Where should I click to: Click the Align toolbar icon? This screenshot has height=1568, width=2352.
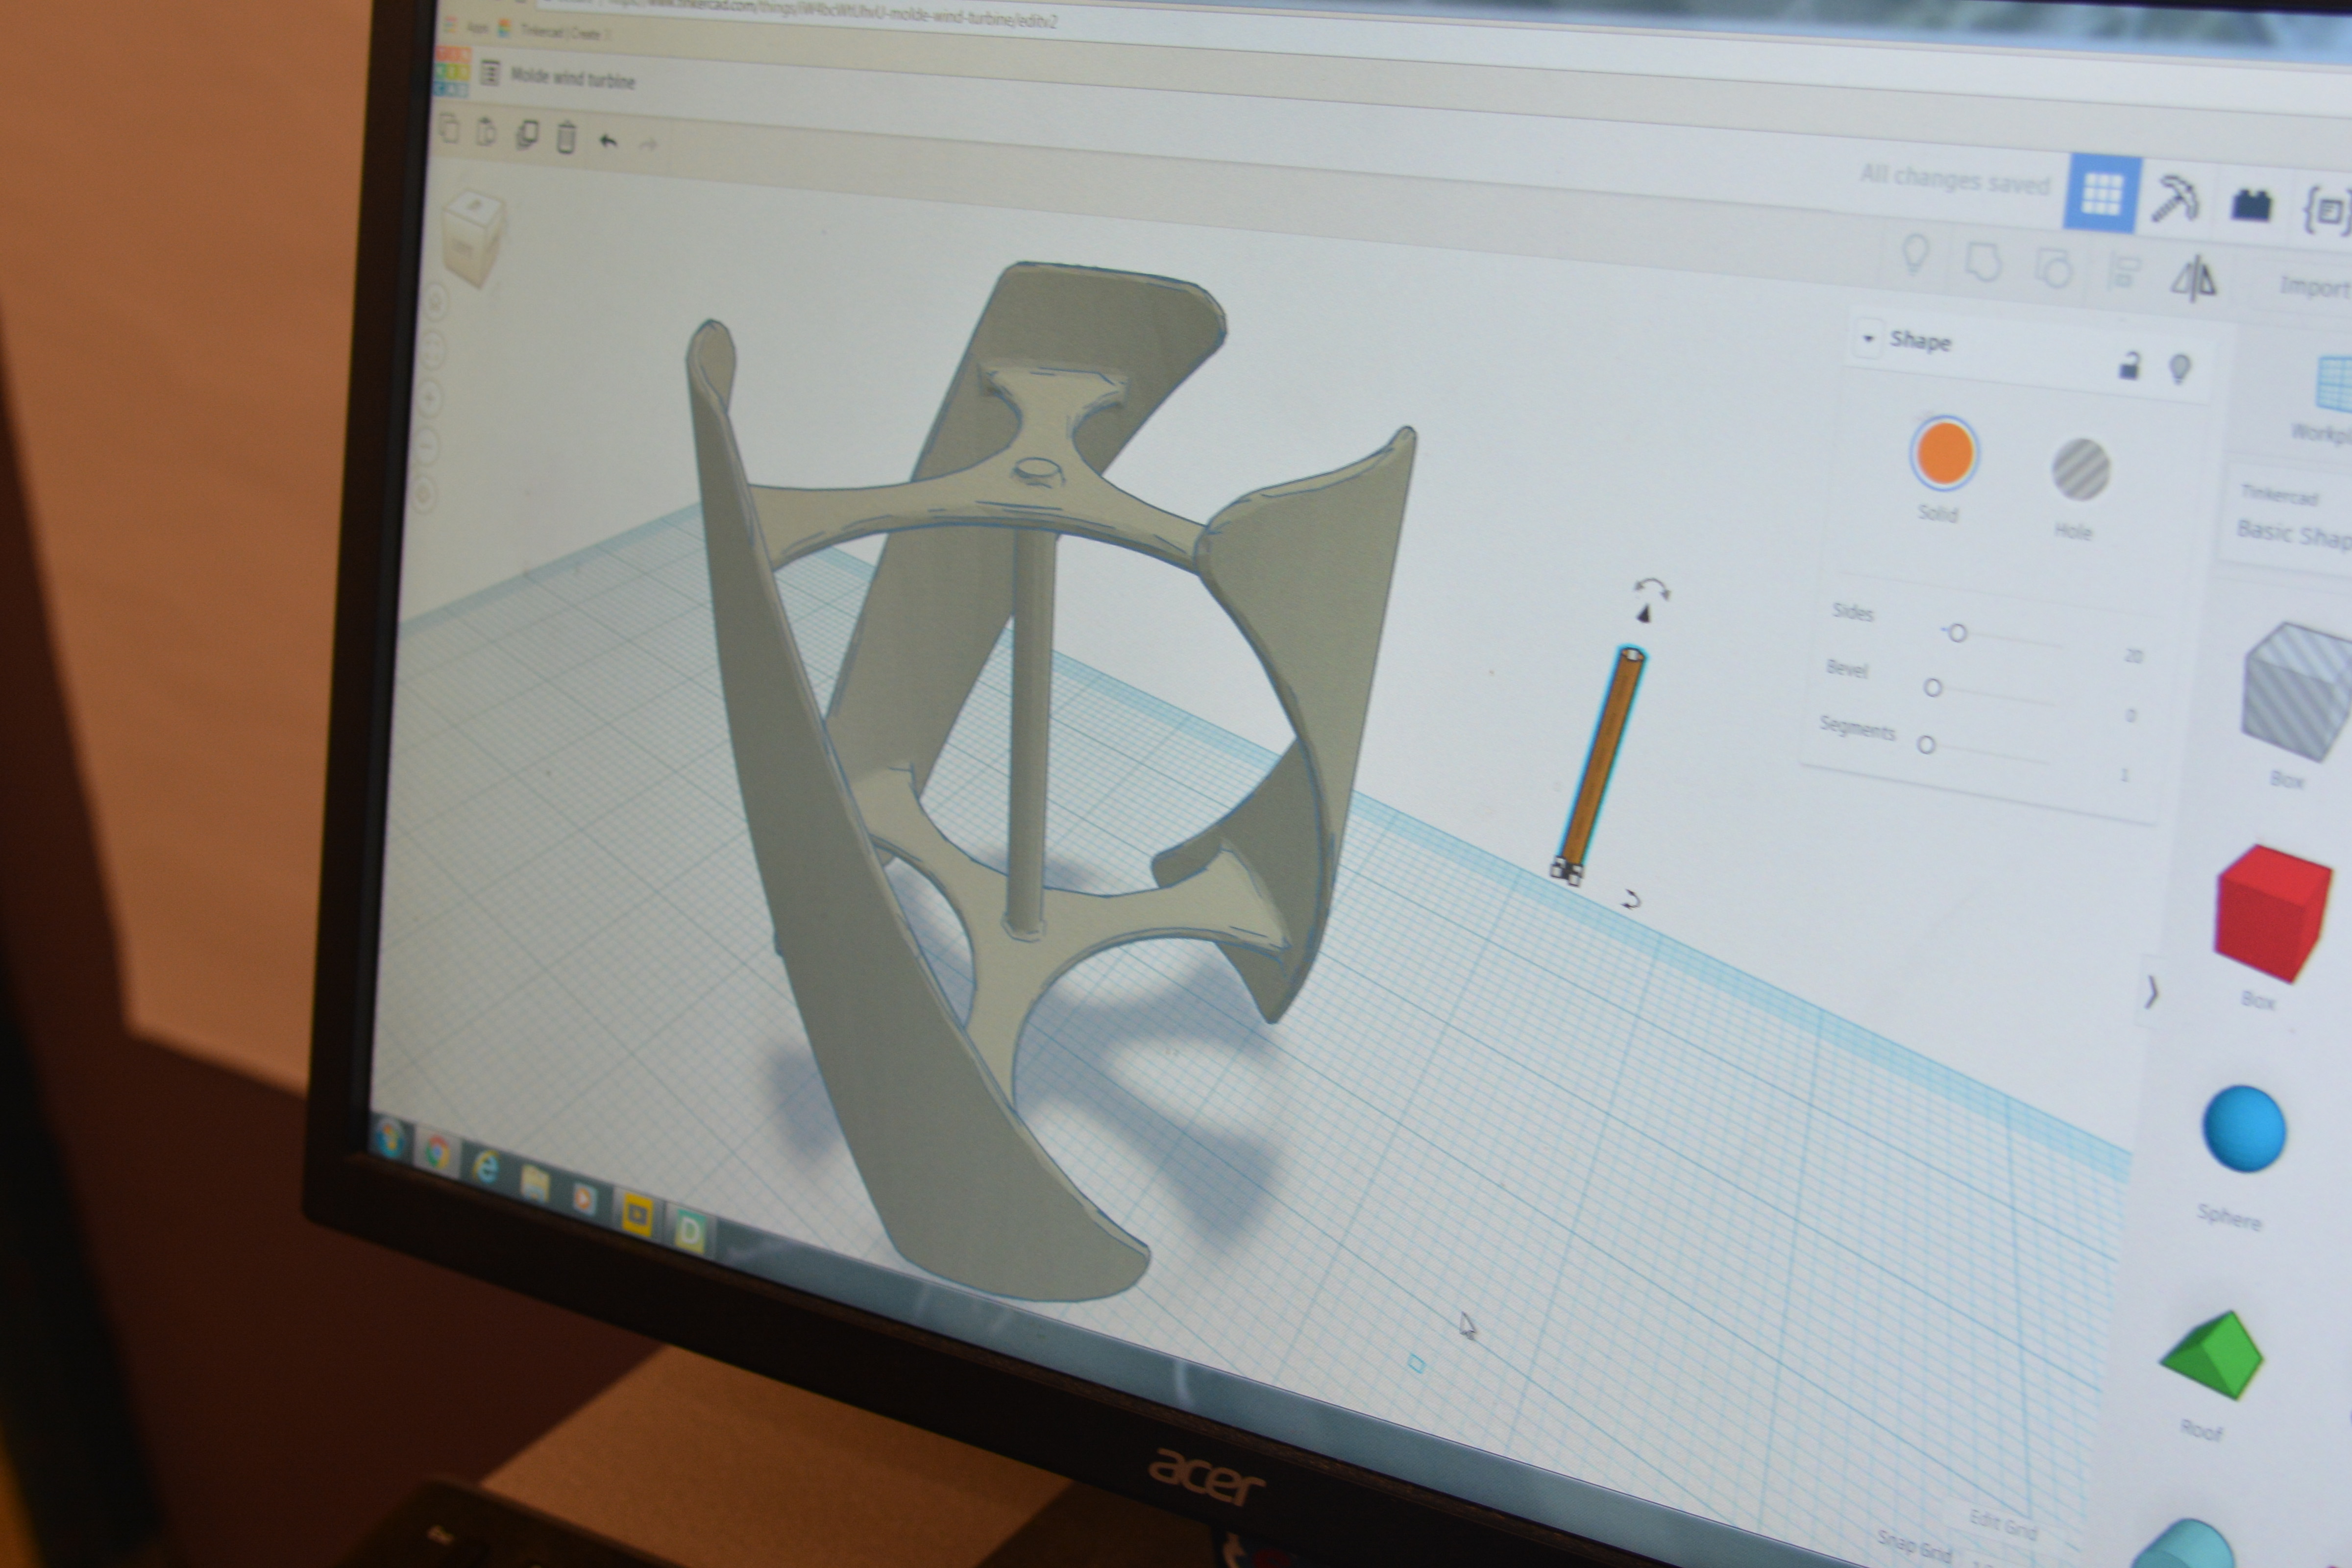(x=2123, y=273)
